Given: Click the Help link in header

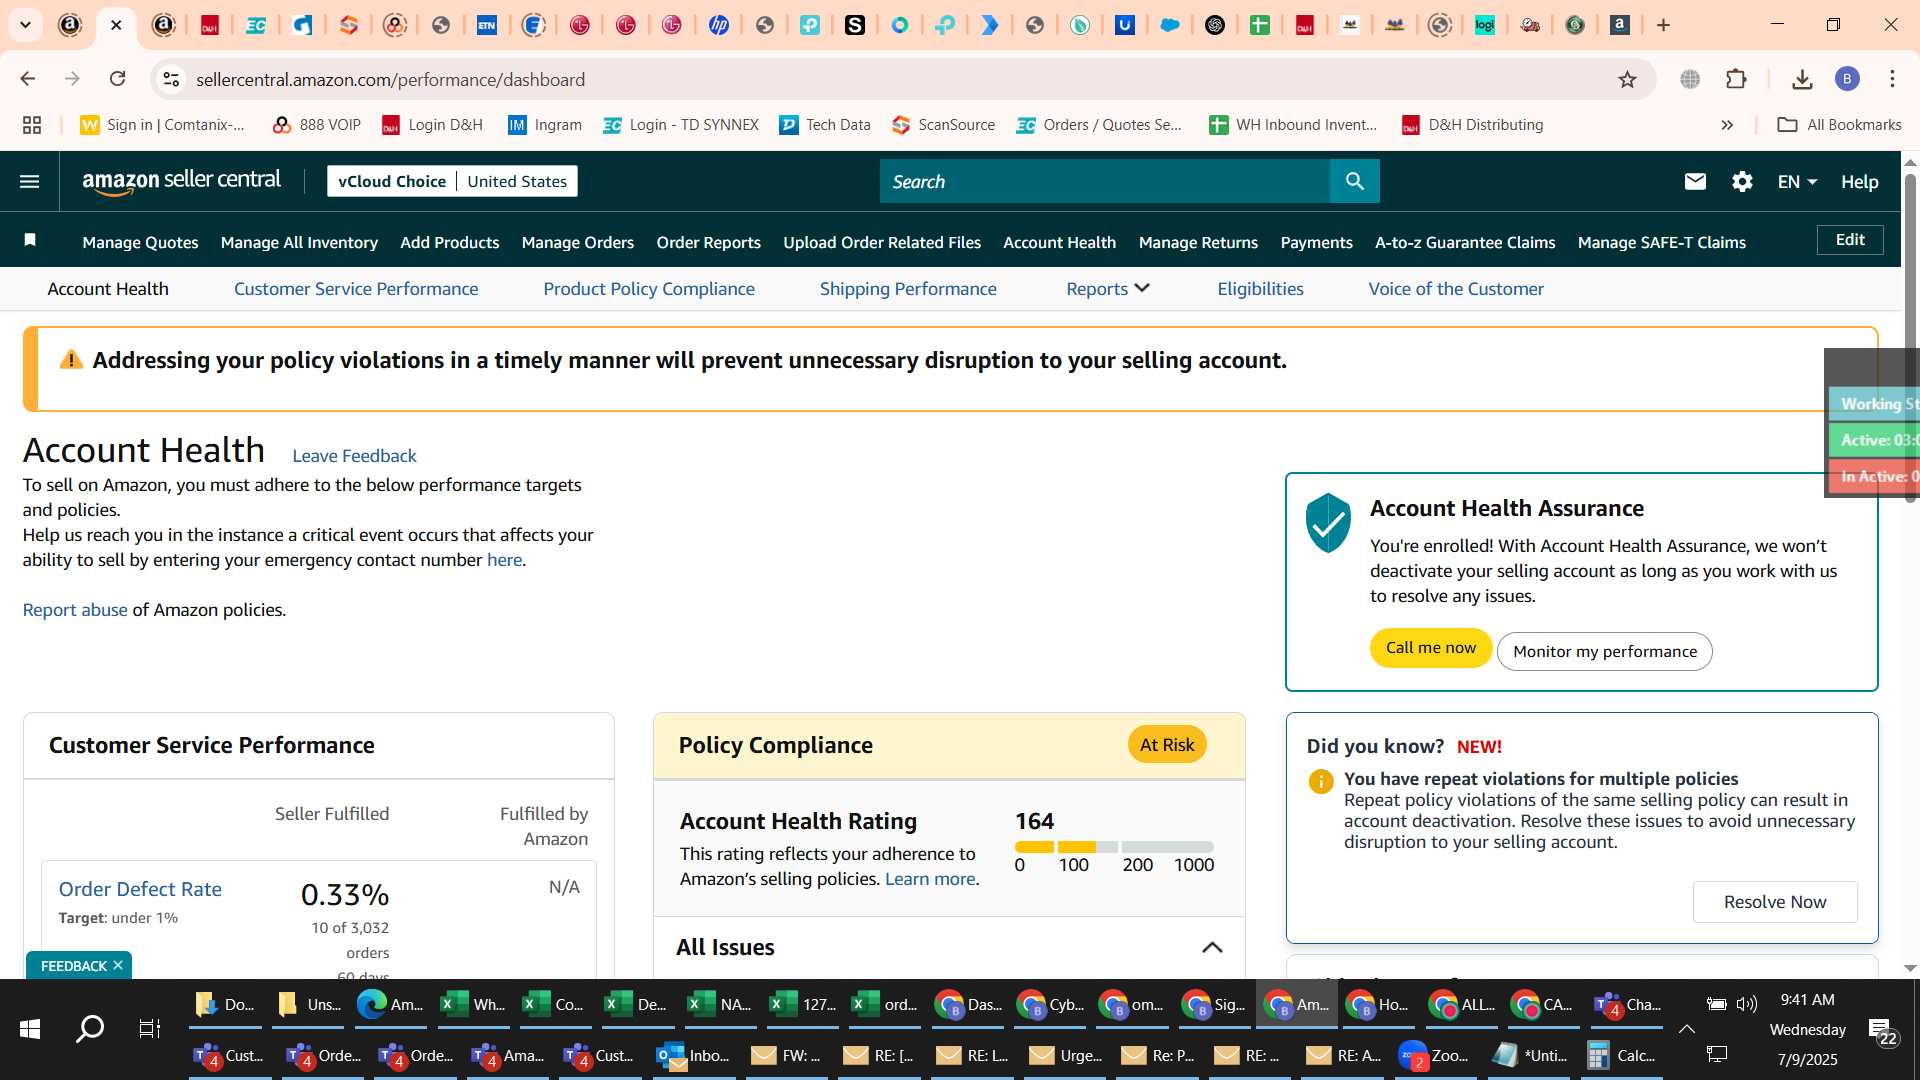Looking at the screenshot, I should [1860, 181].
